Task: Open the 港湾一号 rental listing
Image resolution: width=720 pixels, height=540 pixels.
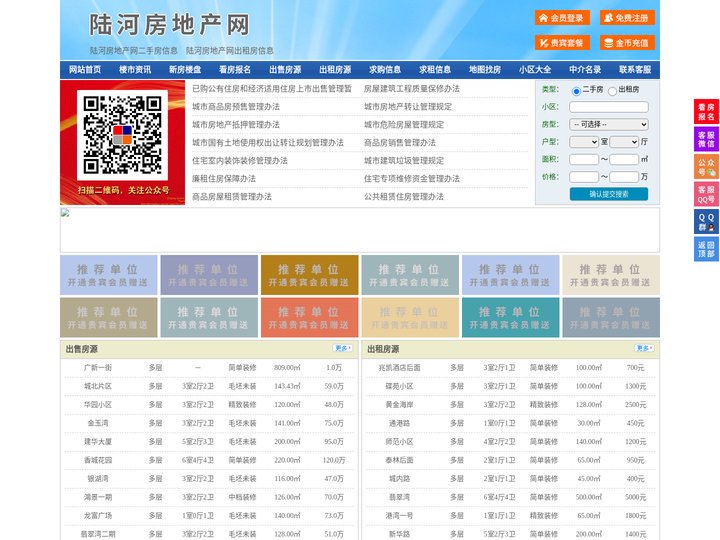Action: [x=399, y=516]
